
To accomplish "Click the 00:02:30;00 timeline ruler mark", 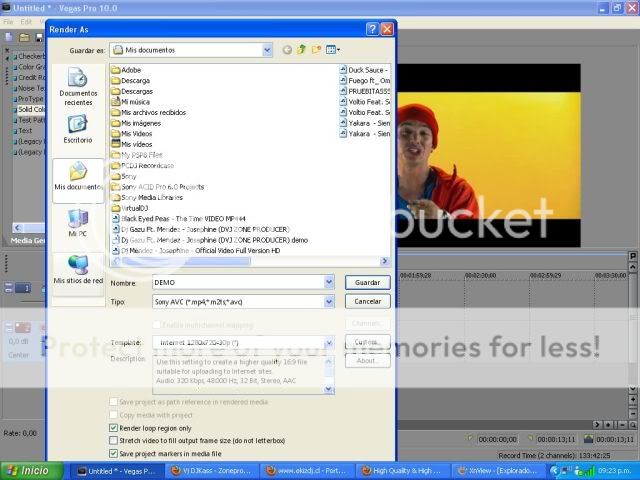I will click(480, 276).
